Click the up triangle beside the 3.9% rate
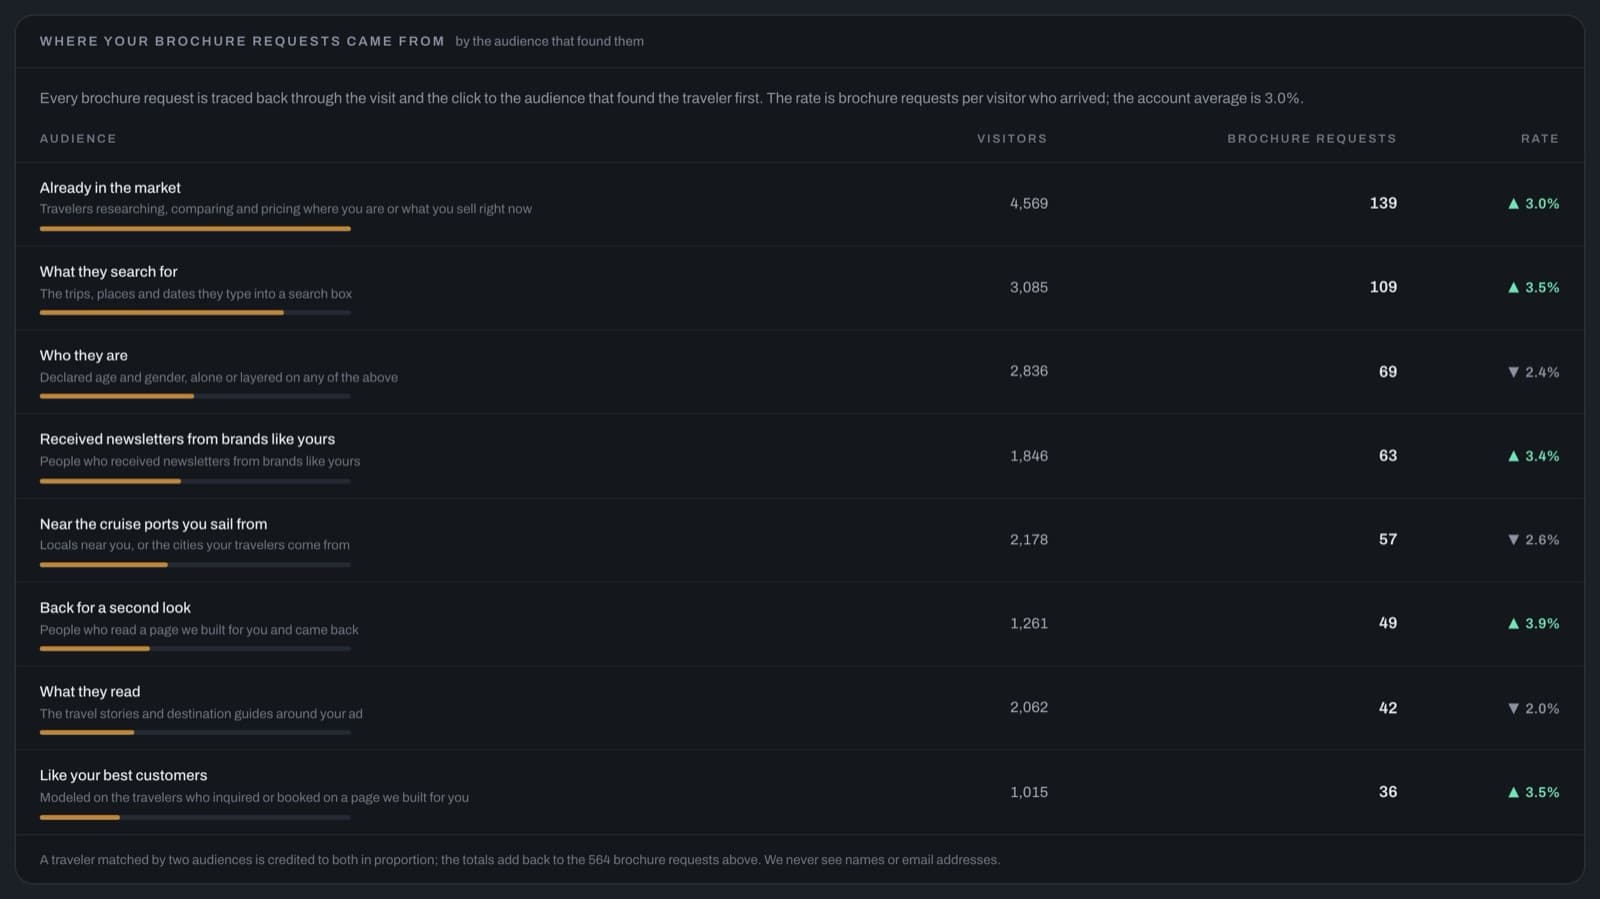 click(1513, 623)
